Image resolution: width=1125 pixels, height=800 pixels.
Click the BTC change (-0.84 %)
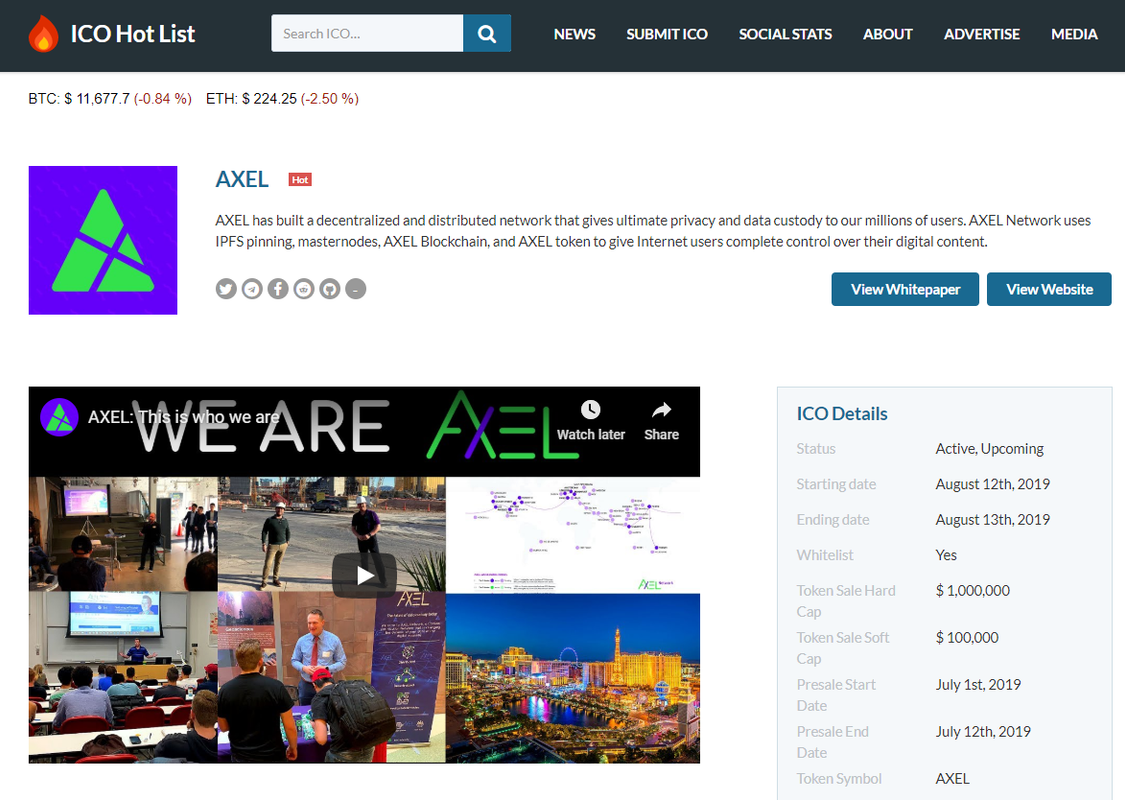point(163,99)
